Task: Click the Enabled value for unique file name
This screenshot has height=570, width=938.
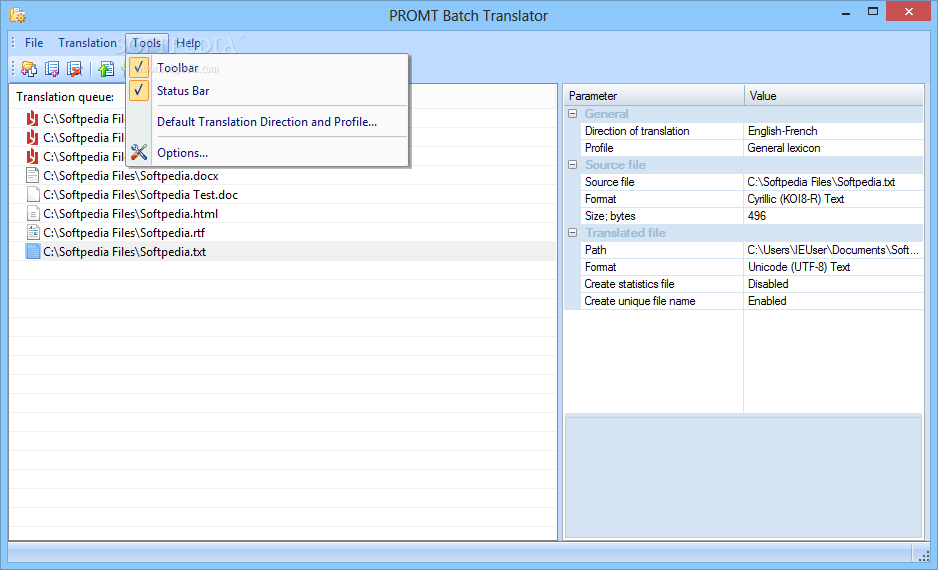Action: (x=767, y=301)
